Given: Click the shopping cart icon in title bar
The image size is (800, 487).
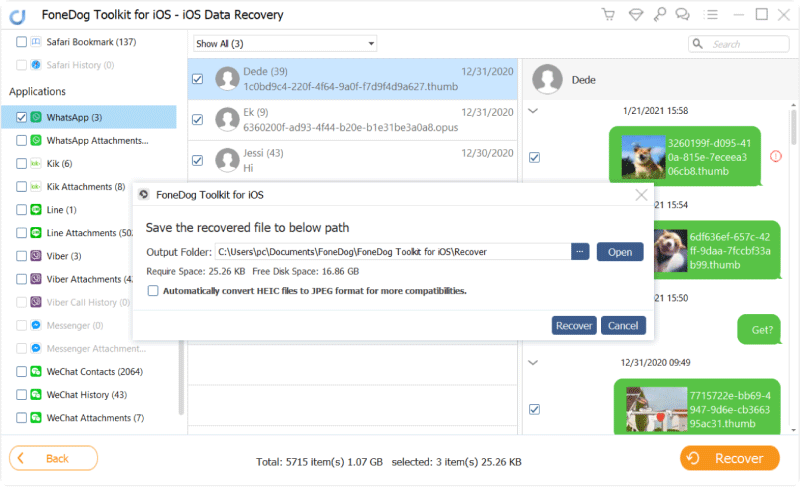Looking at the screenshot, I should (608, 14).
